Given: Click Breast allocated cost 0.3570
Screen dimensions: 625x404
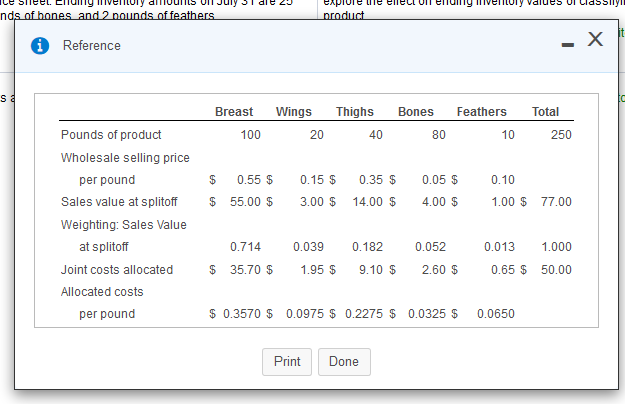Looking at the screenshot, I should [x=242, y=314].
